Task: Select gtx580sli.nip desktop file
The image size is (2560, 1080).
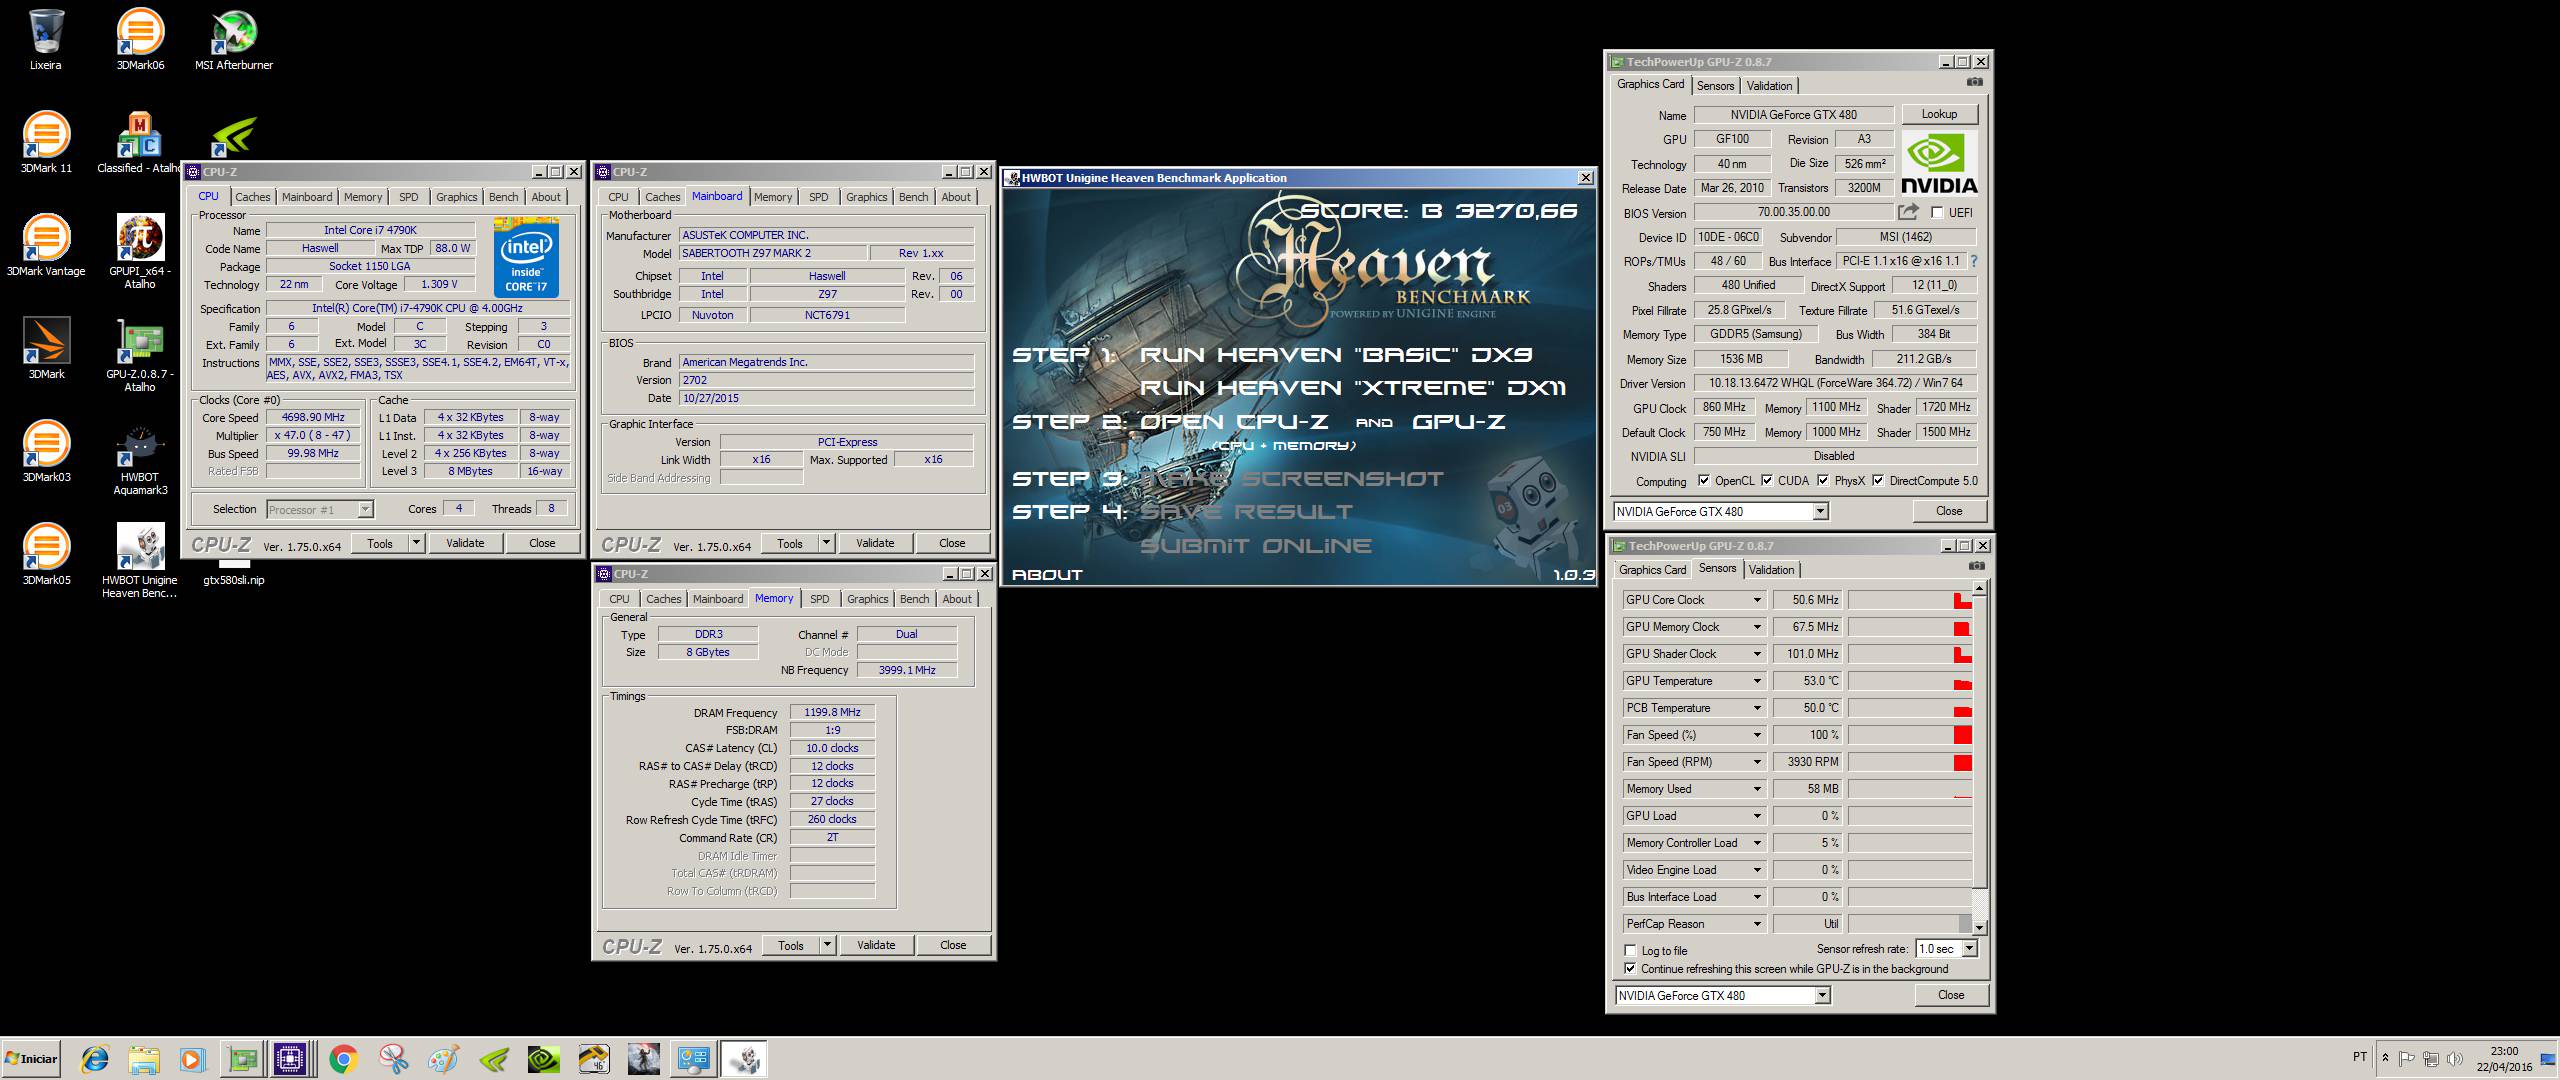Action: point(234,579)
